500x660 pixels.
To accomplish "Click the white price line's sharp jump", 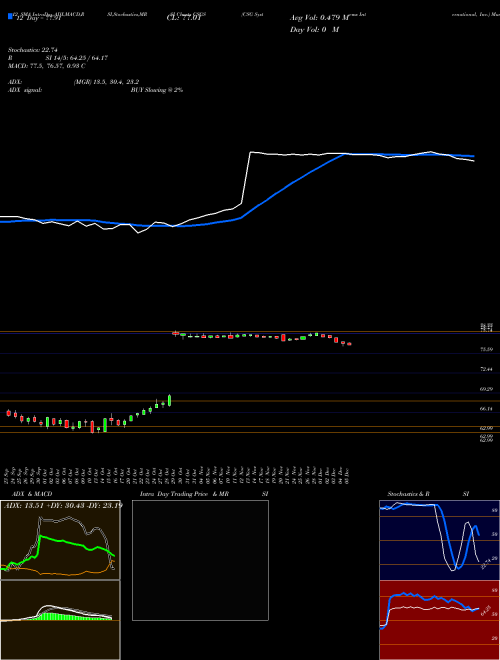I will pos(246,178).
